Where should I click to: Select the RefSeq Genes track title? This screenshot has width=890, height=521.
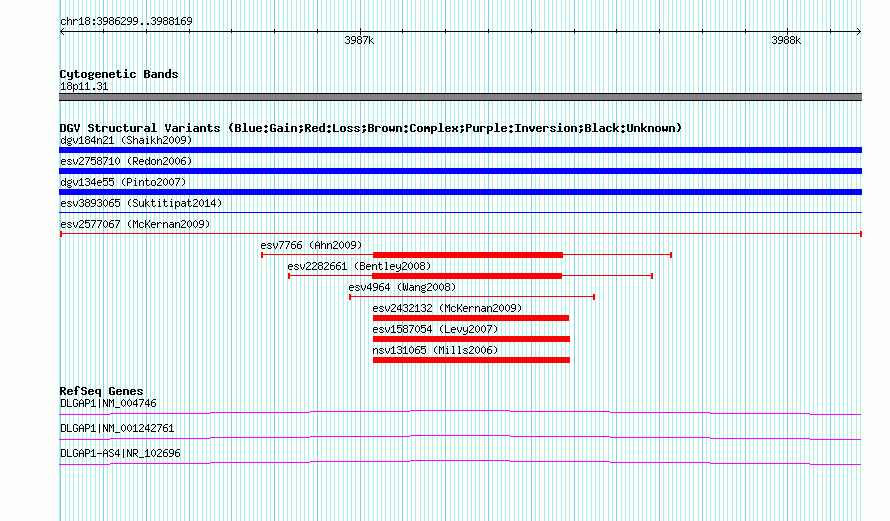point(102,391)
